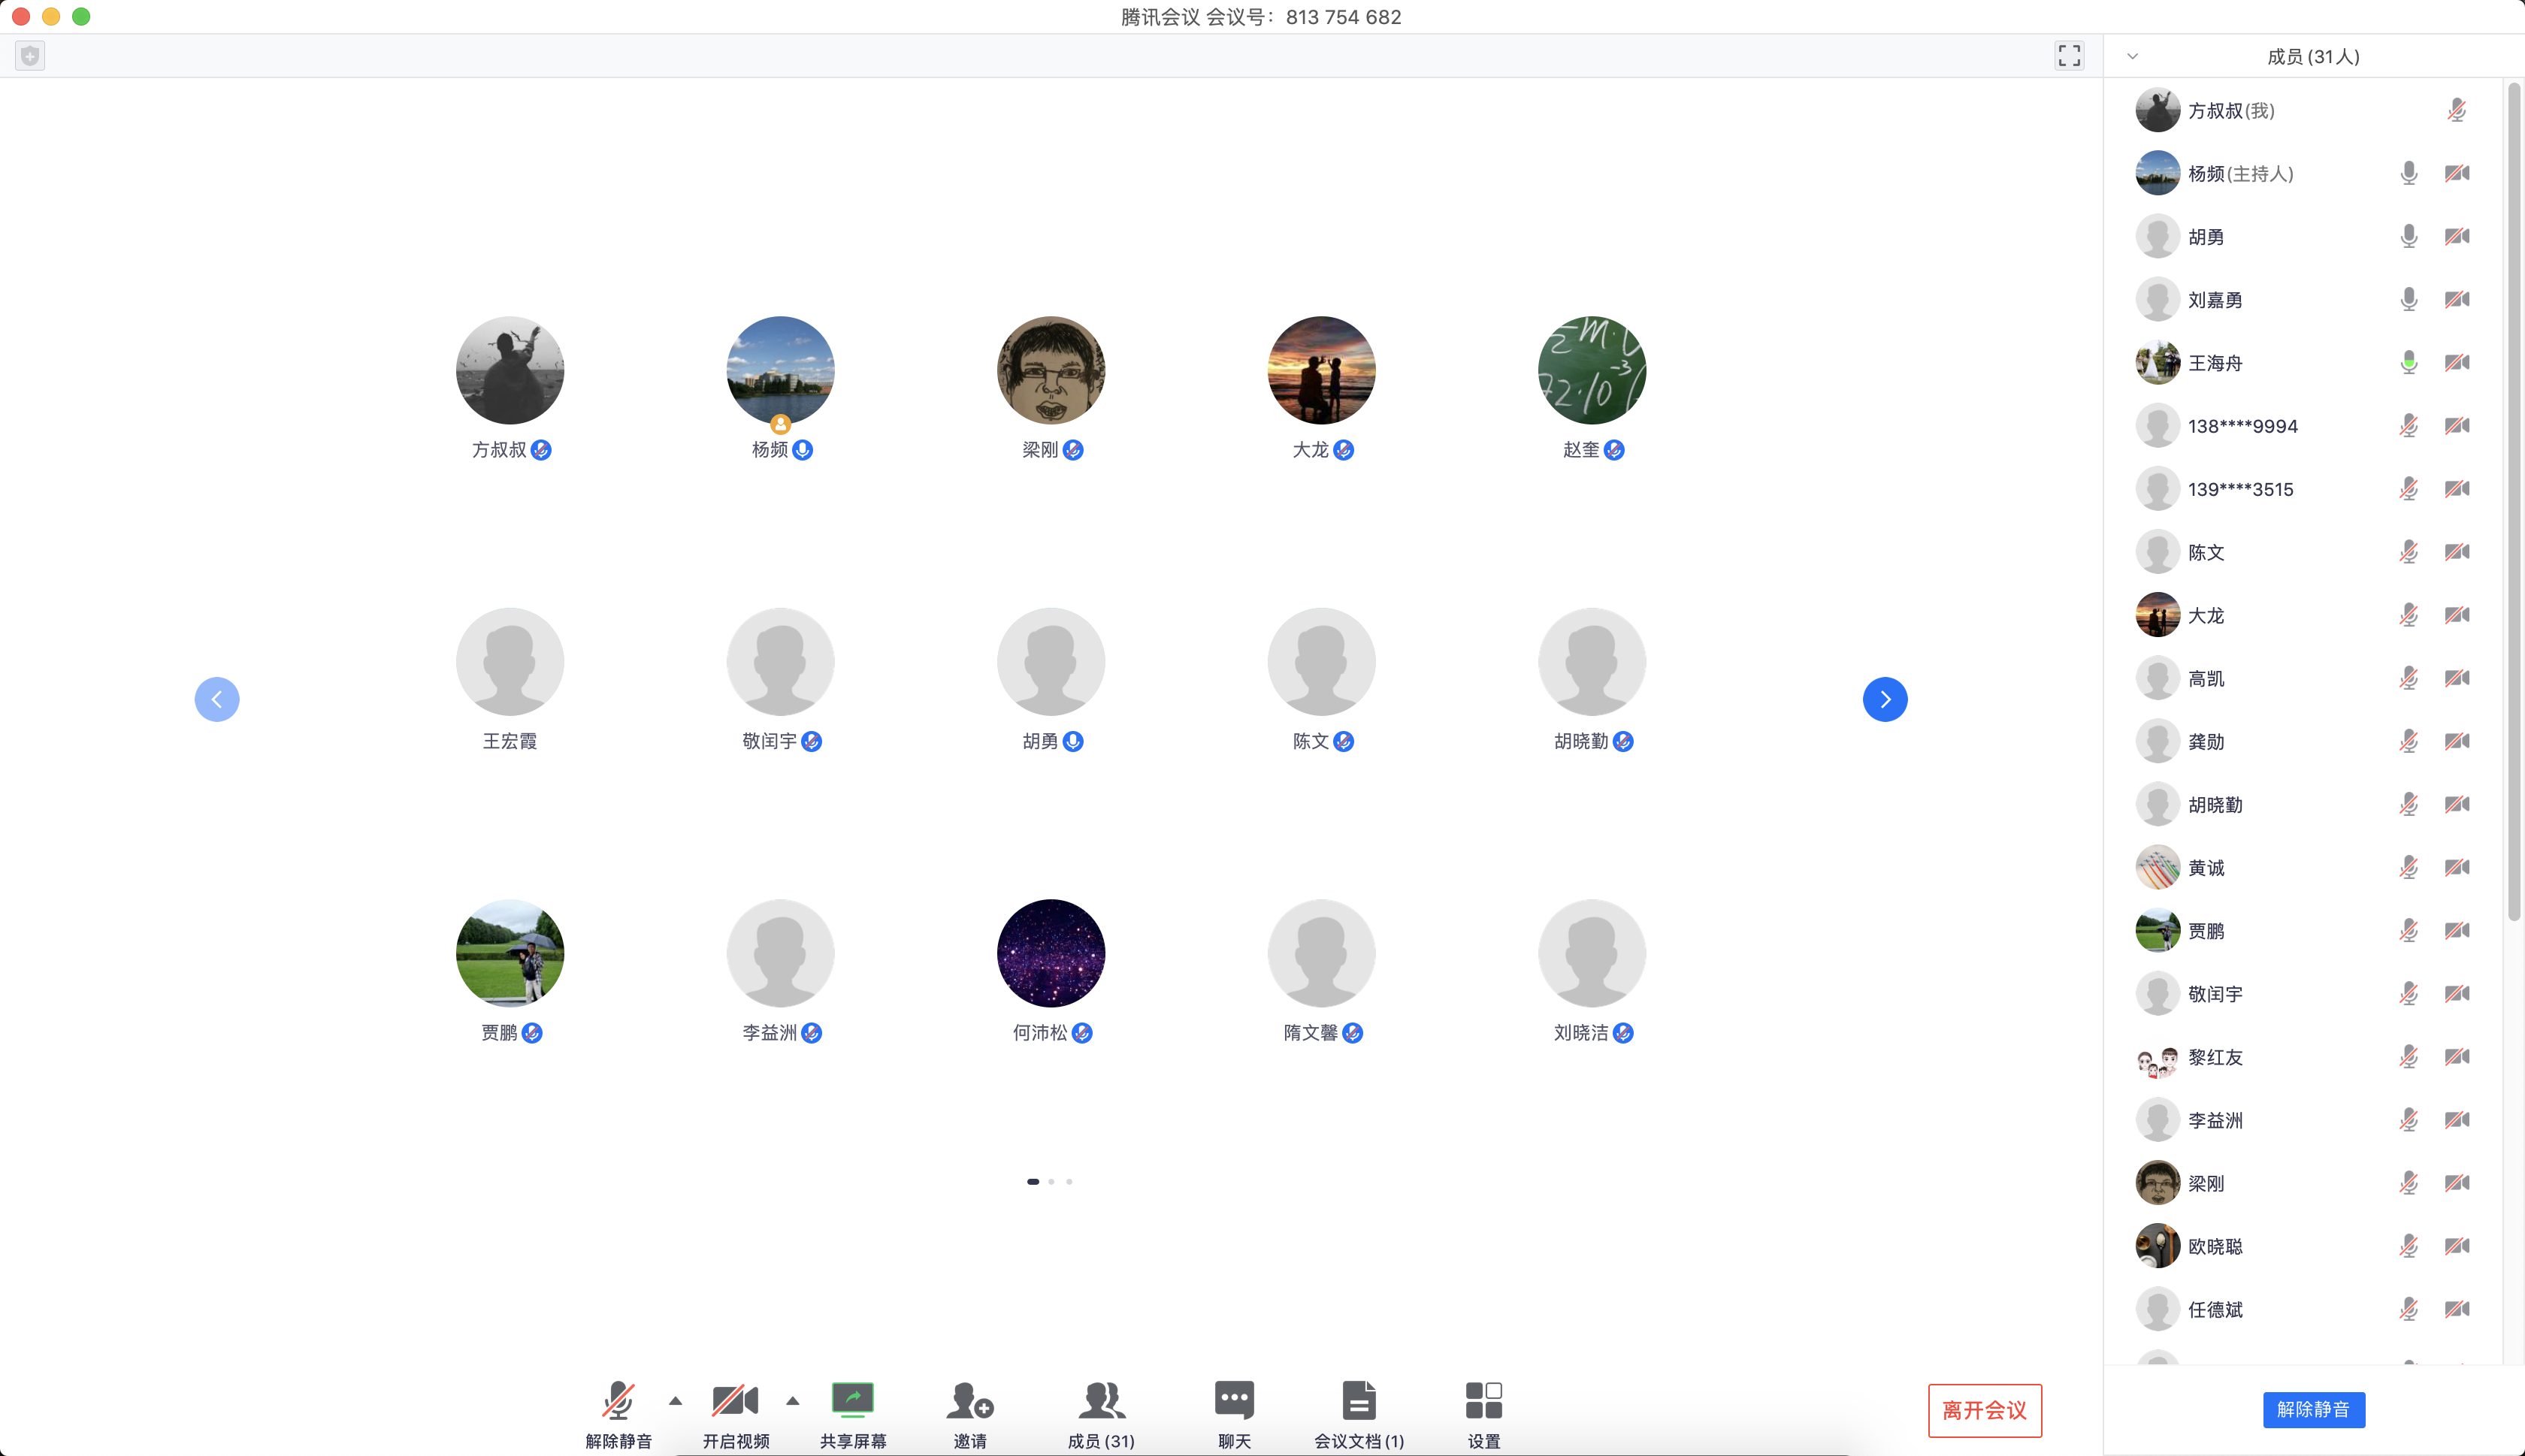Viewport: 2525px width, 1456px height.
Task: Expand video options arrow beside the camera
Action: click(x=793, y=1401)
